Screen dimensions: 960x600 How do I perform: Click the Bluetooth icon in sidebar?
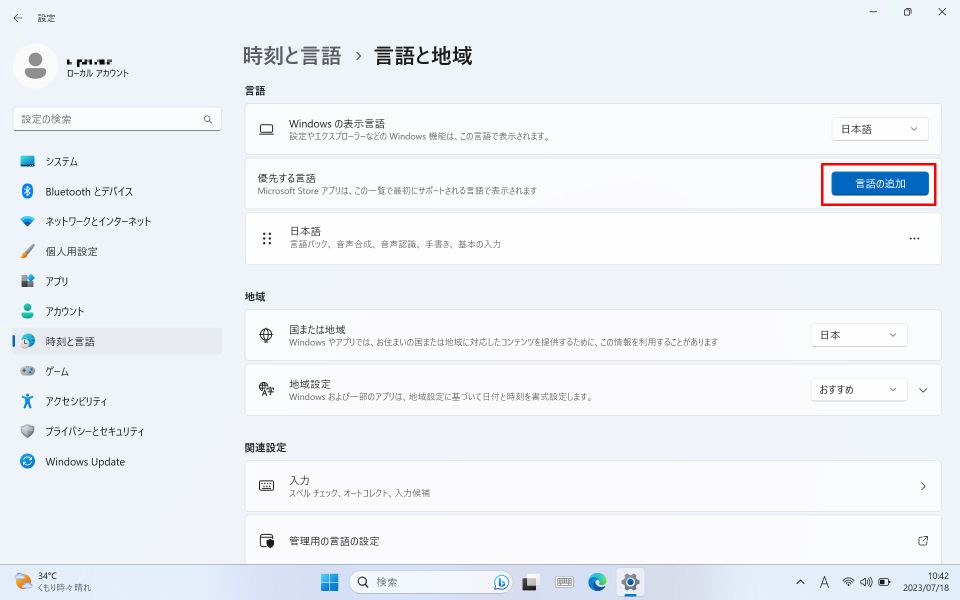coord(28,191)
